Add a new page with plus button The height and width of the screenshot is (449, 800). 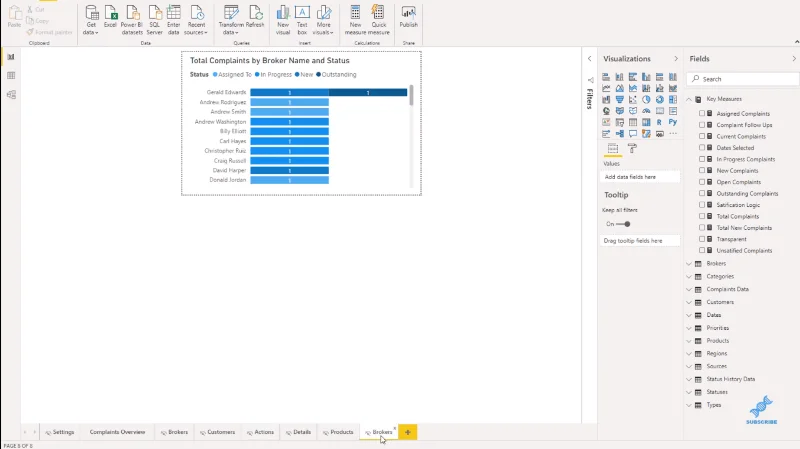click(408, 432)
